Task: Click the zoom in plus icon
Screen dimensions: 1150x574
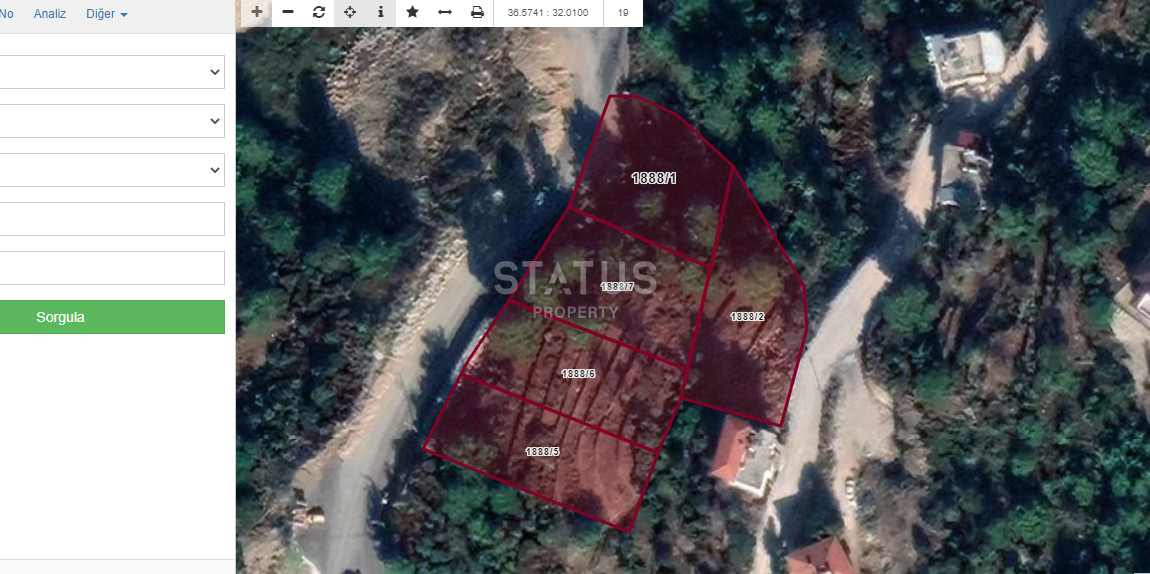Action: 257,12
